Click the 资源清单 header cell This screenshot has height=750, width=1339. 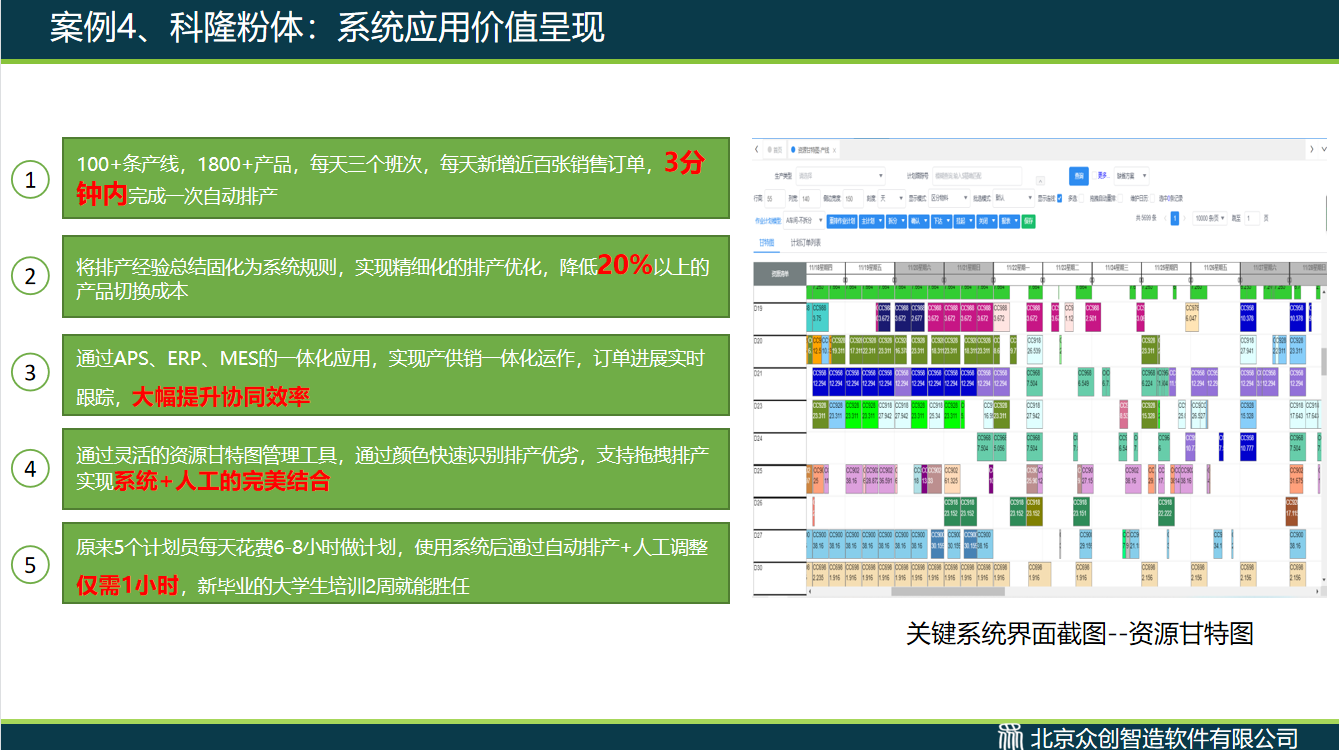click(x=779, y=272)
